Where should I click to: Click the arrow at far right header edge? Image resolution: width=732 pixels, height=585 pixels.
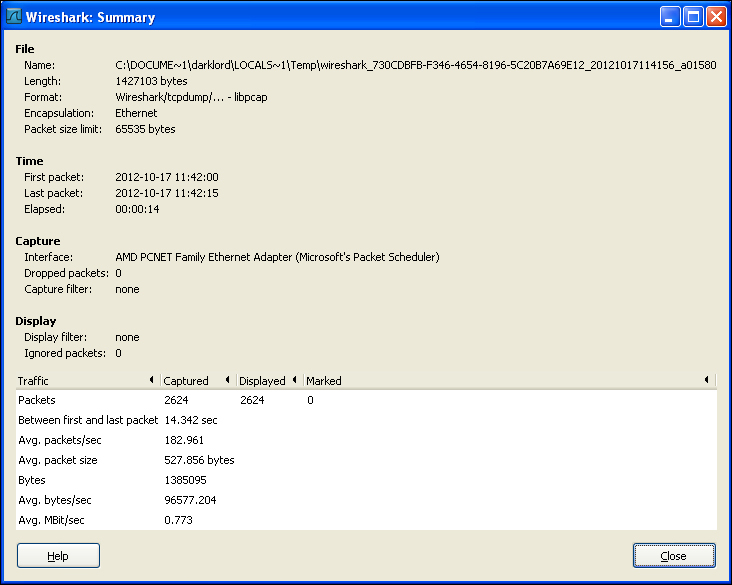(x=707, y=380)
